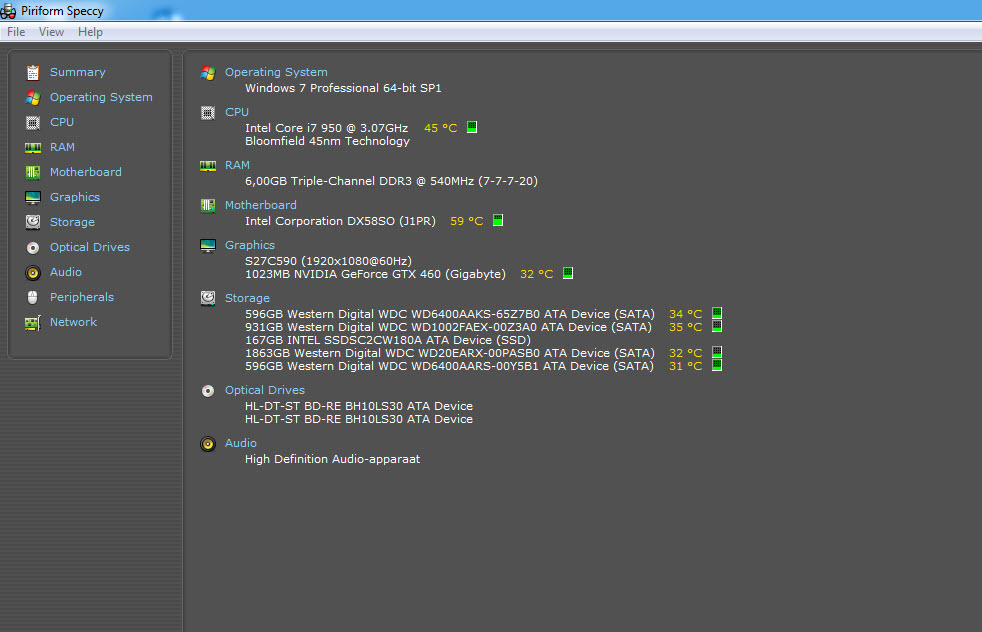Click the Operating System heading link
The image size is (982, 632).
276,72
